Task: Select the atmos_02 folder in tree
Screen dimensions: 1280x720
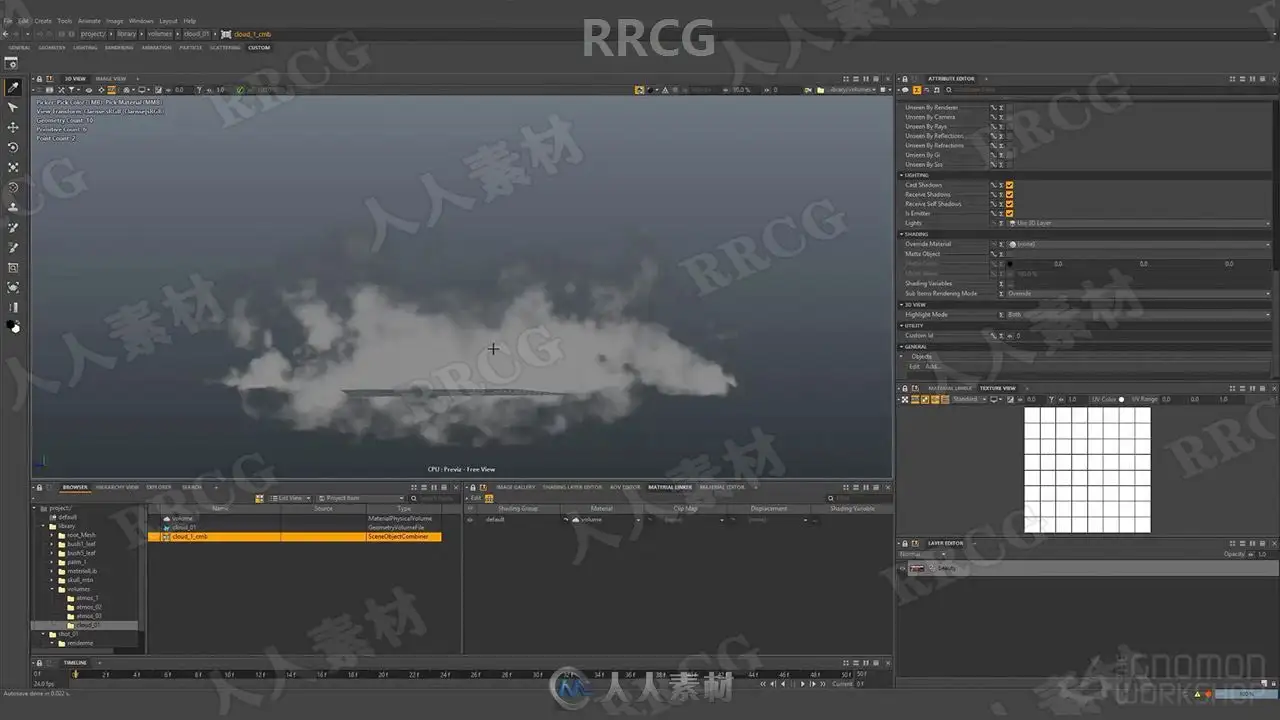Action: pyautogui.click(x=88, y=607)
